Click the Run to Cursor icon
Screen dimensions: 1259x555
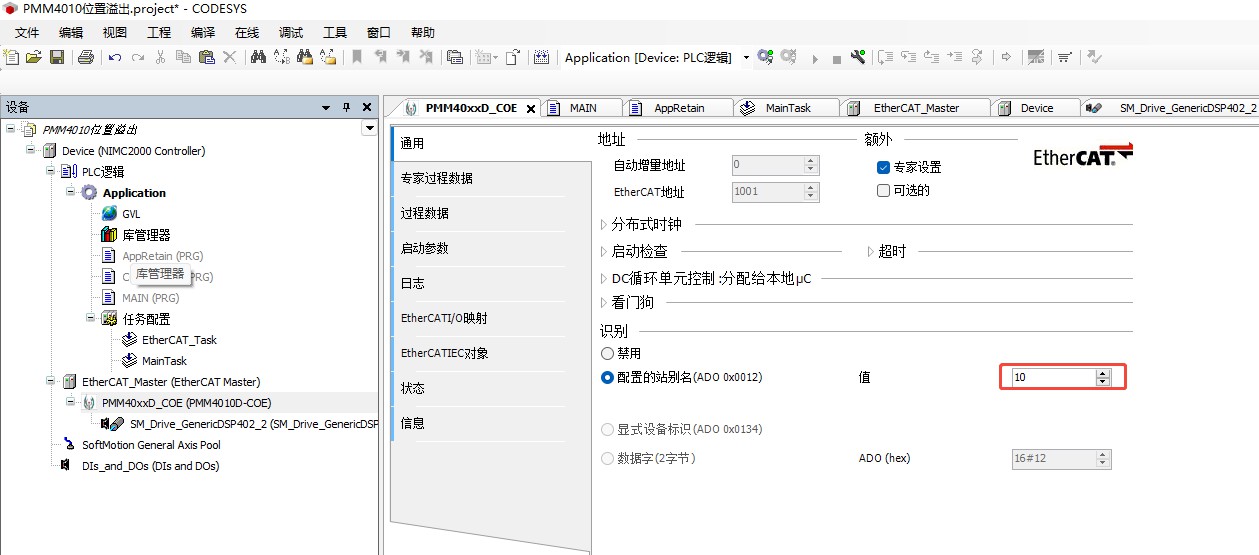coord(955,57)
